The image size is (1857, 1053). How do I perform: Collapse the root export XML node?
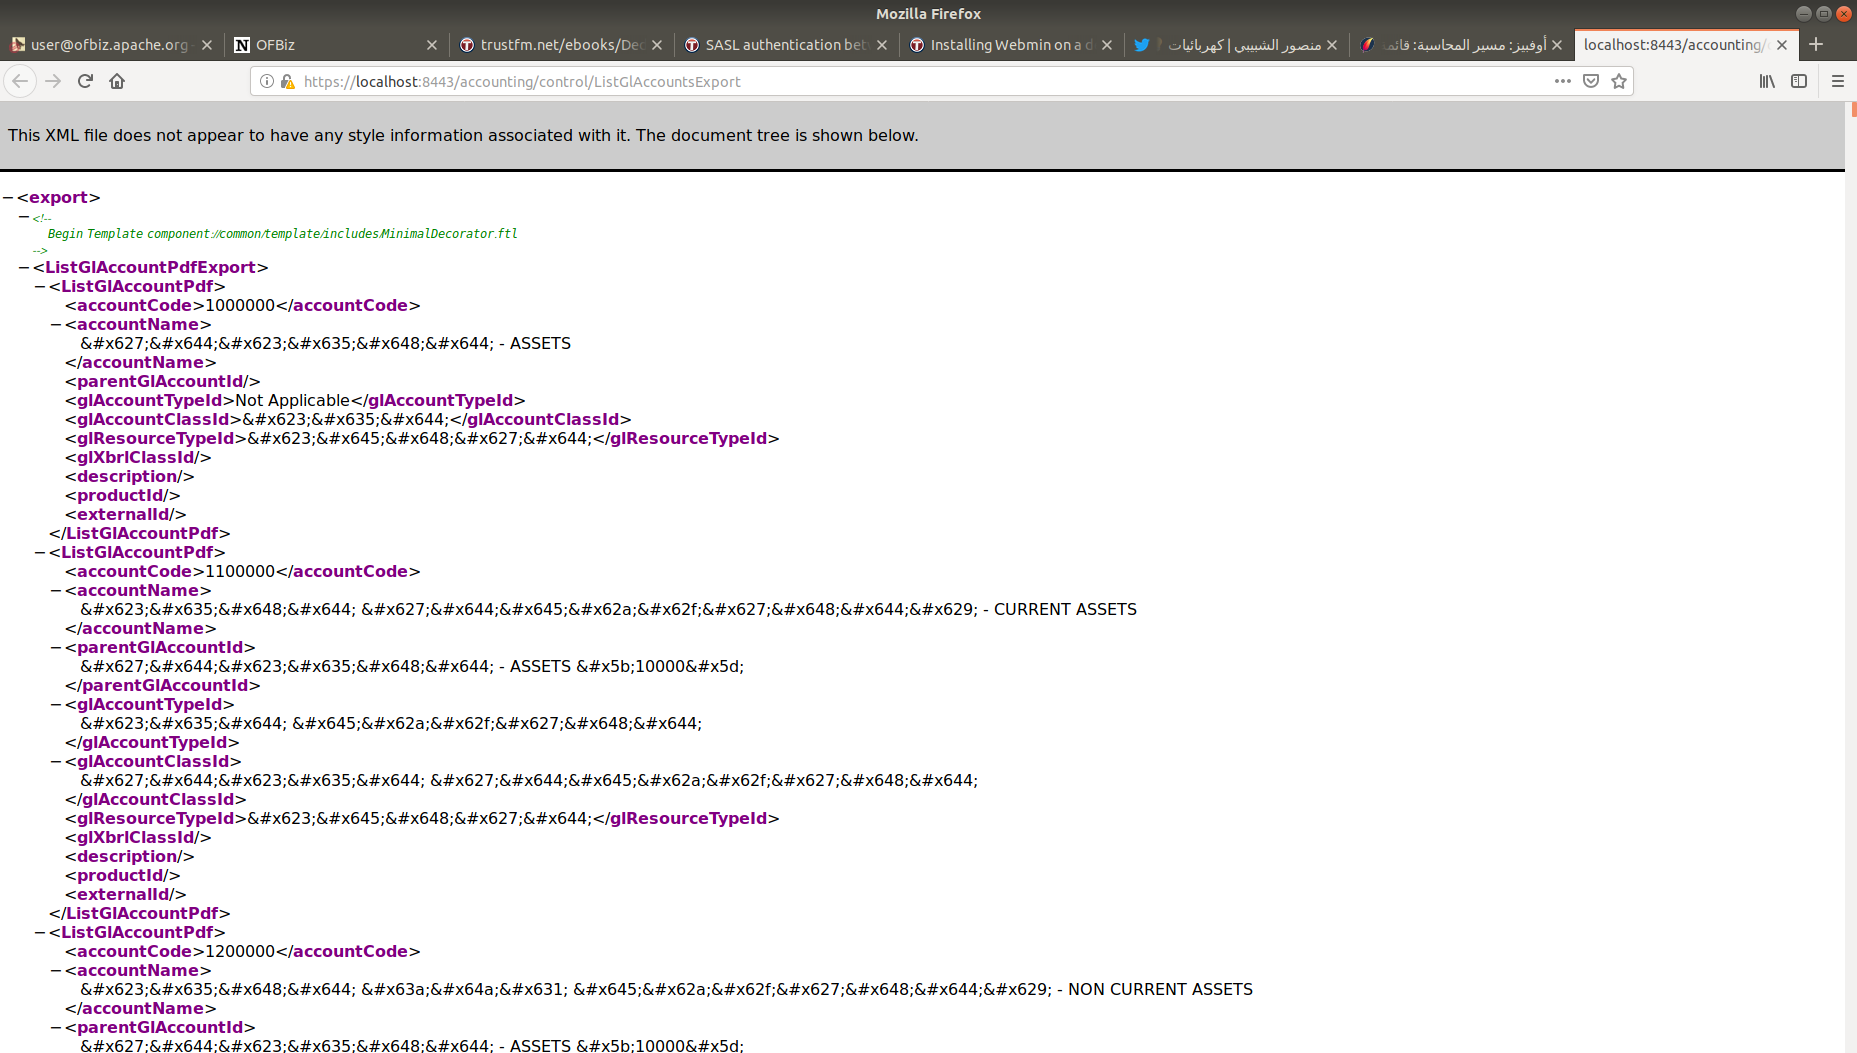(x=8, y=198)
